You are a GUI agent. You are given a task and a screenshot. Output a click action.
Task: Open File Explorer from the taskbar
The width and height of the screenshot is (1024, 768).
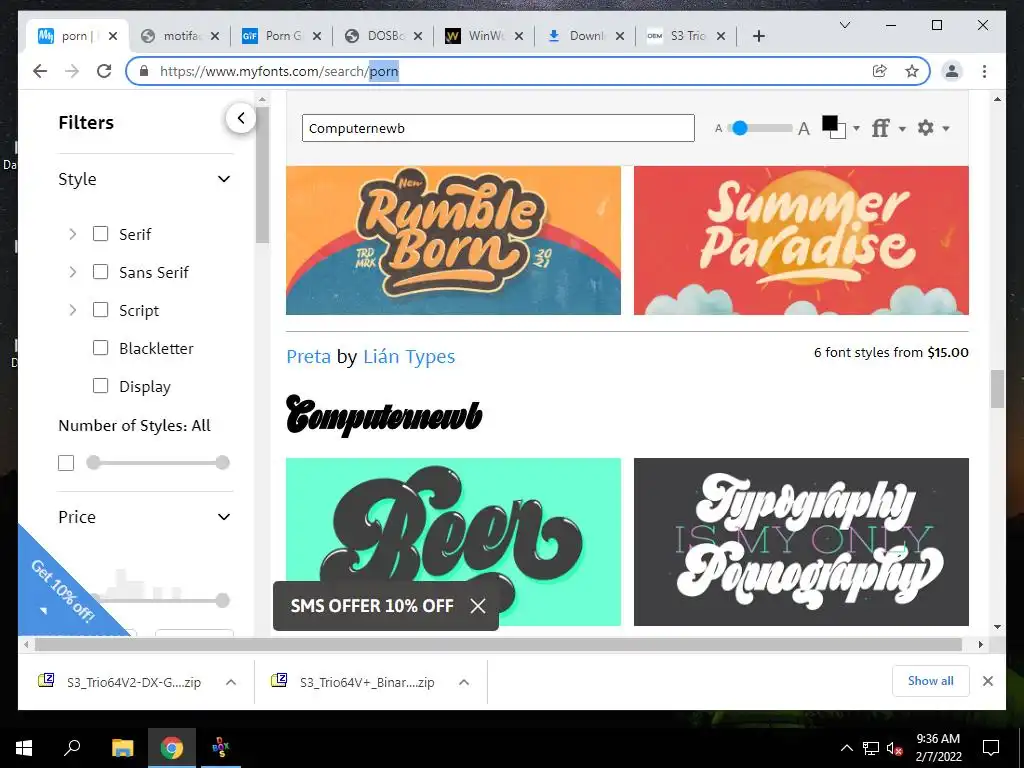pyautogui.click(x=122, y=748)
